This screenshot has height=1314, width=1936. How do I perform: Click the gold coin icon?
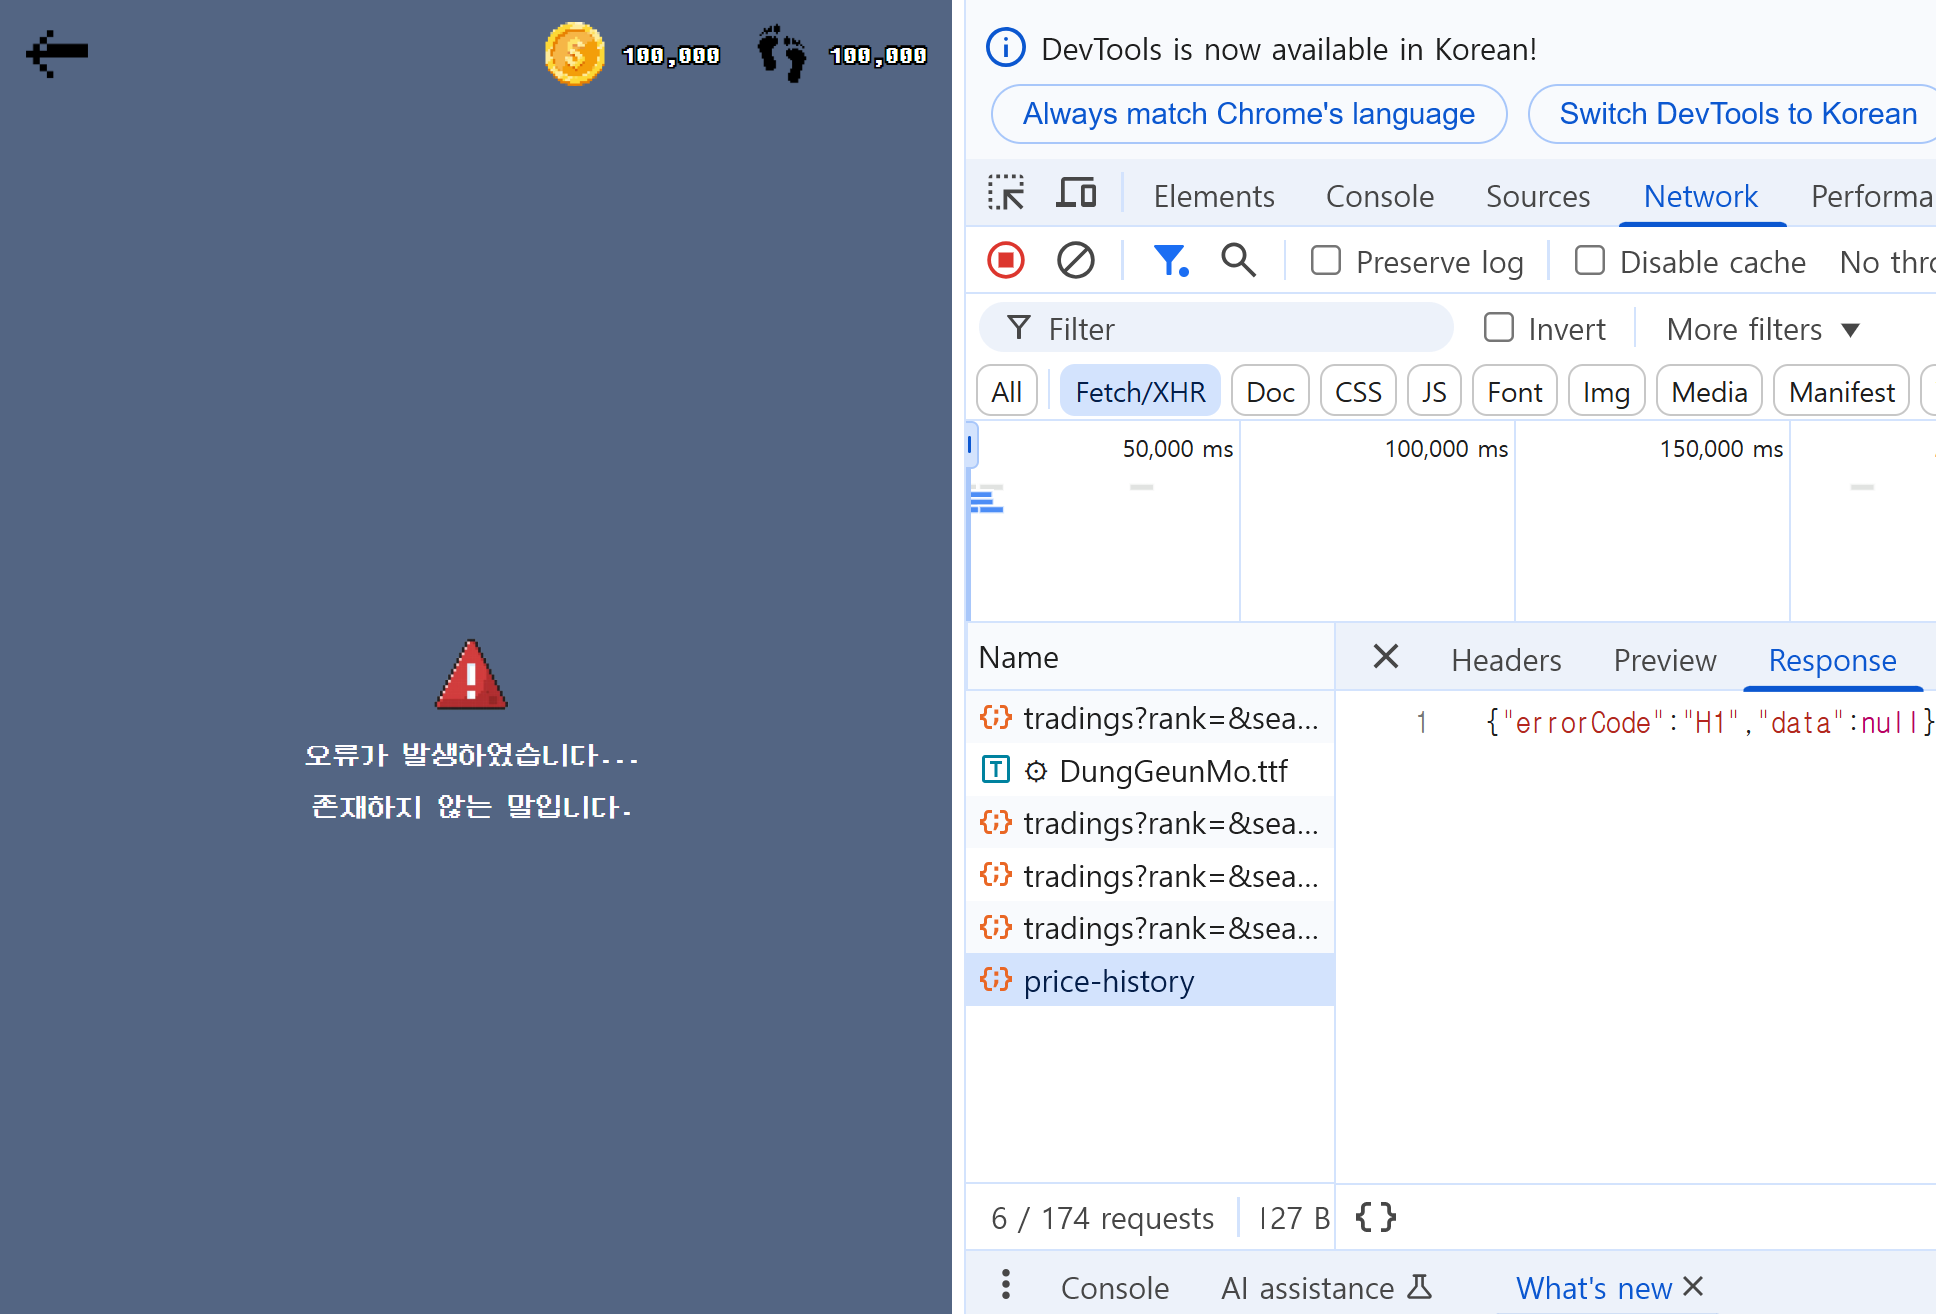click(574, 54)
